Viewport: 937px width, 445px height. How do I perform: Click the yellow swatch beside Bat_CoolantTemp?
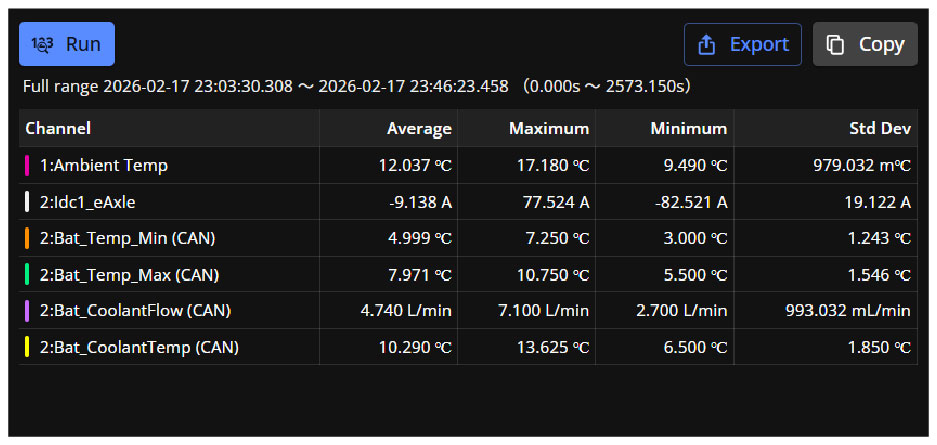click(x=27, y=347)
